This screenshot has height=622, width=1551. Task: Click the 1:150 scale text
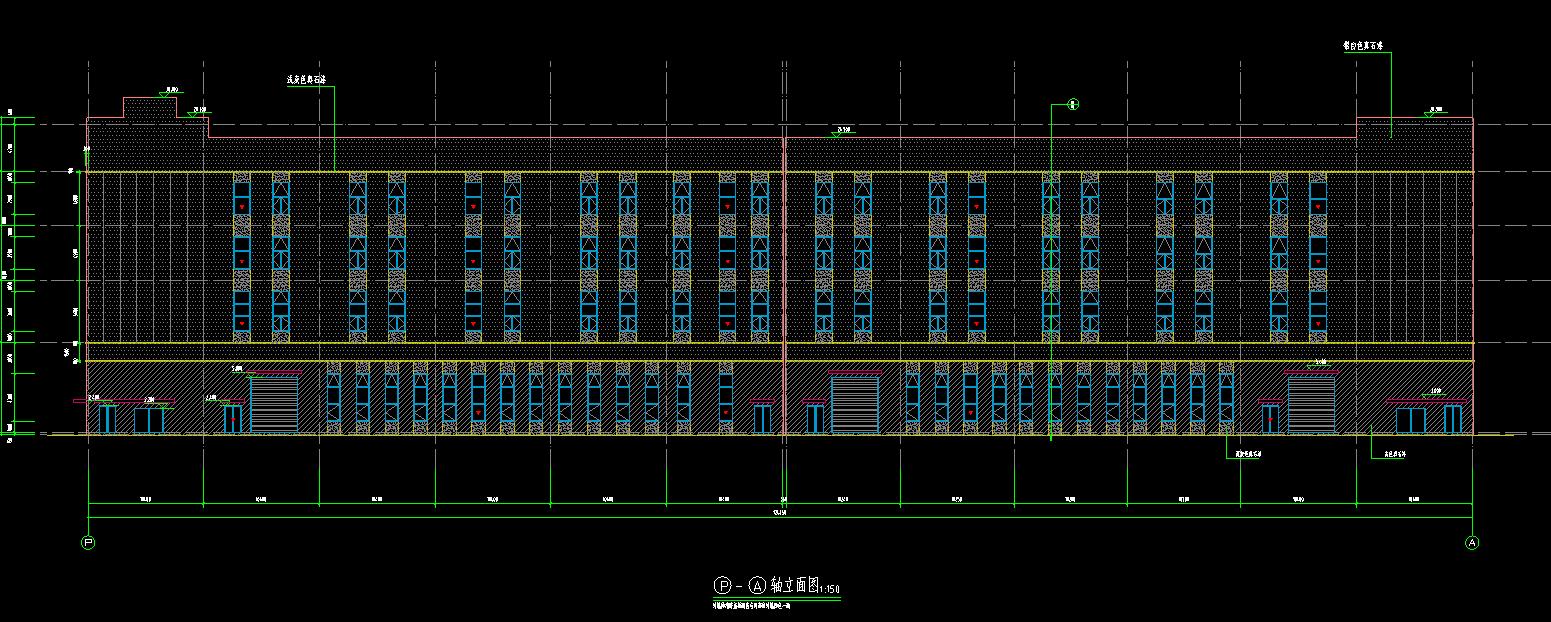coord(829,590)
